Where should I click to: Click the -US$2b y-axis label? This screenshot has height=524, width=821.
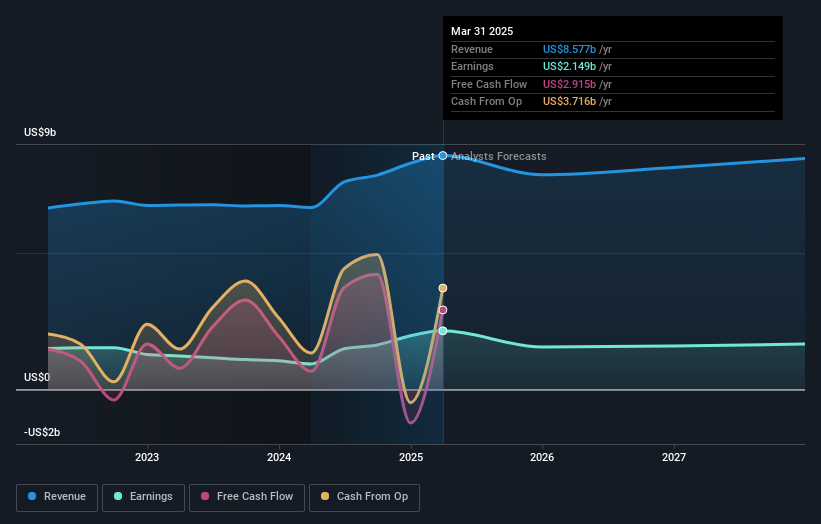point(42,432)
